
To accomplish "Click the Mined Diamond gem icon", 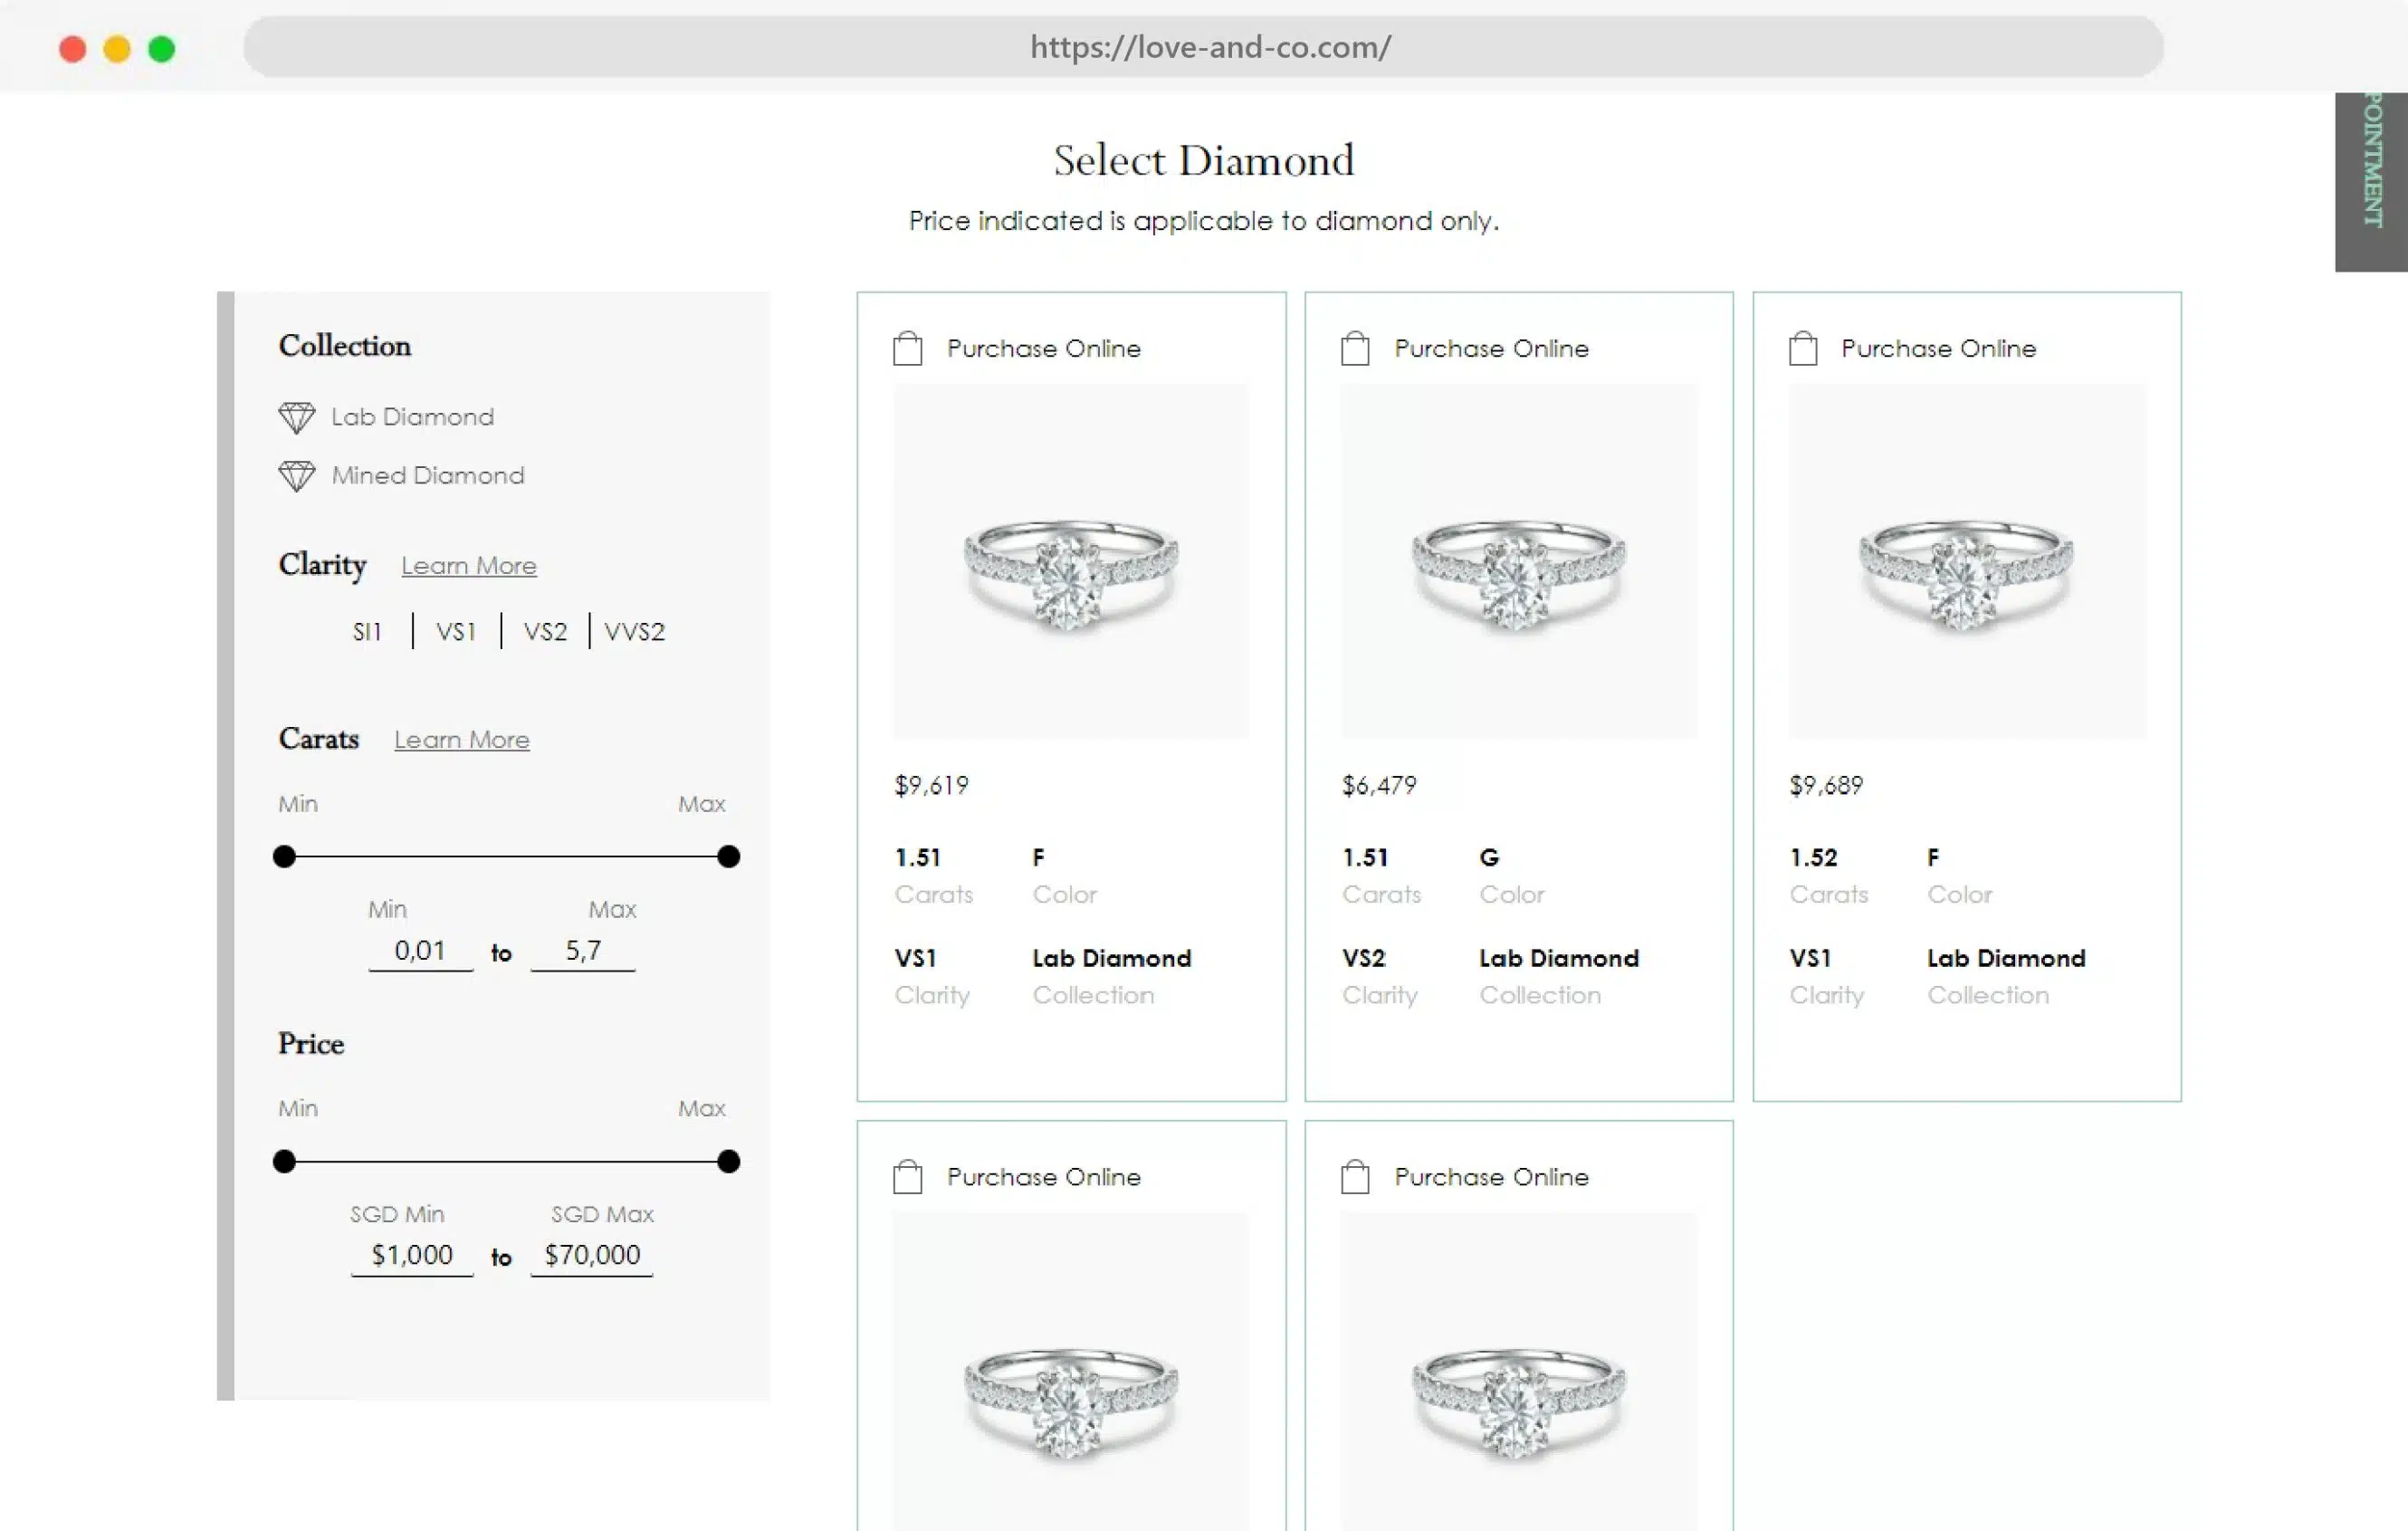I will [x=296, y=476].
